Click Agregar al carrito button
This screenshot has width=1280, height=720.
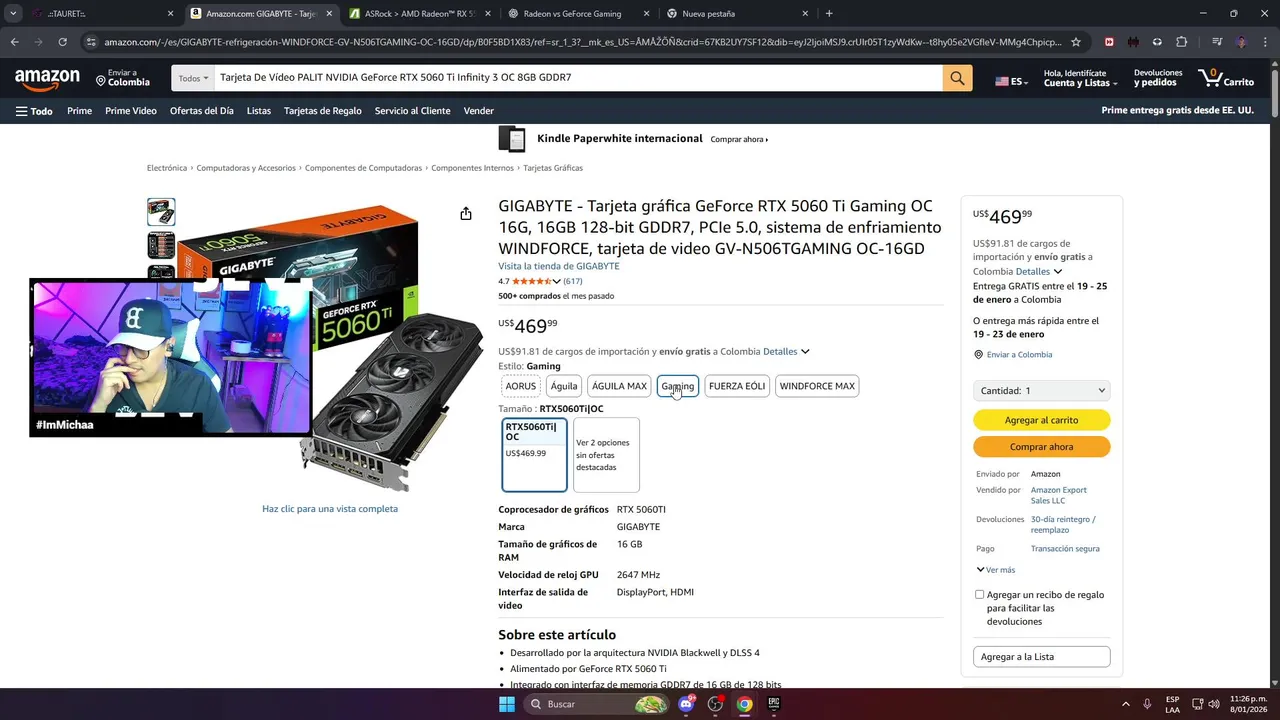[1041, 420]
